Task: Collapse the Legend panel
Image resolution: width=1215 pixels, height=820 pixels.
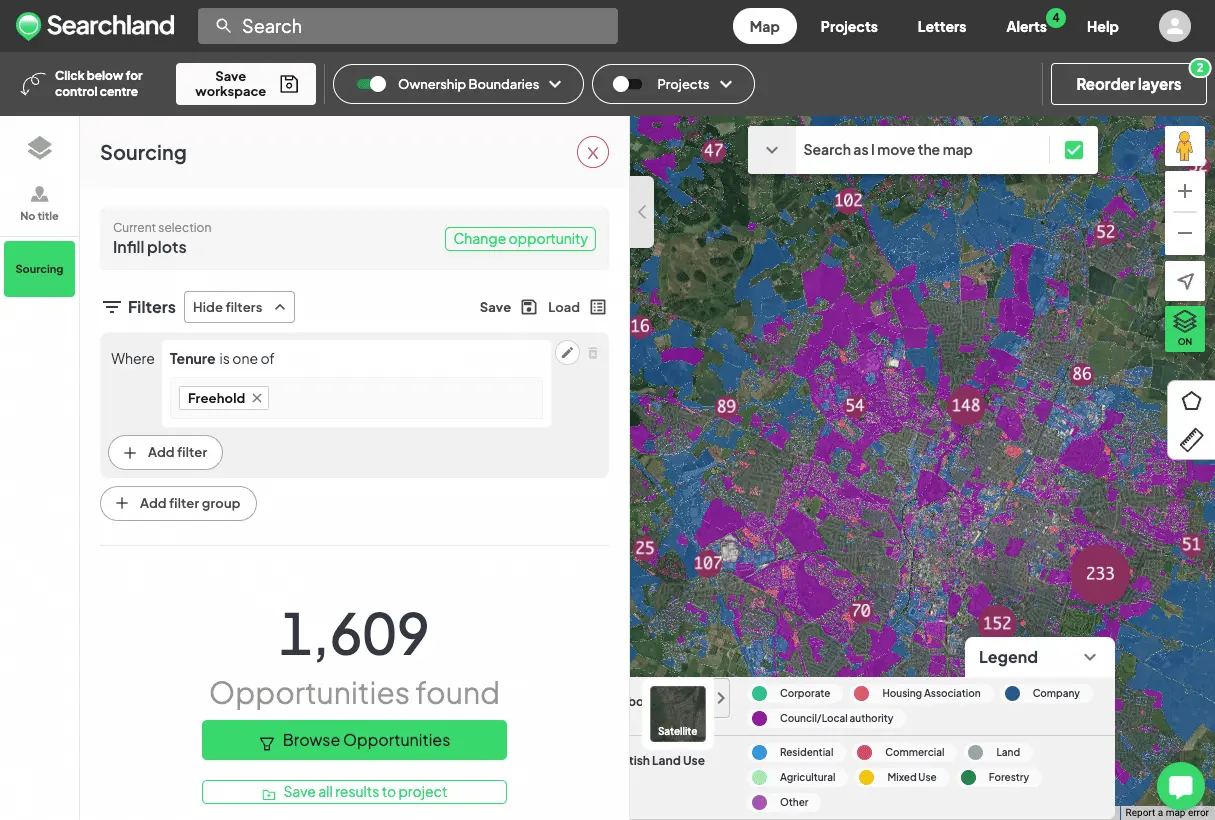Action: (1091, 657)
